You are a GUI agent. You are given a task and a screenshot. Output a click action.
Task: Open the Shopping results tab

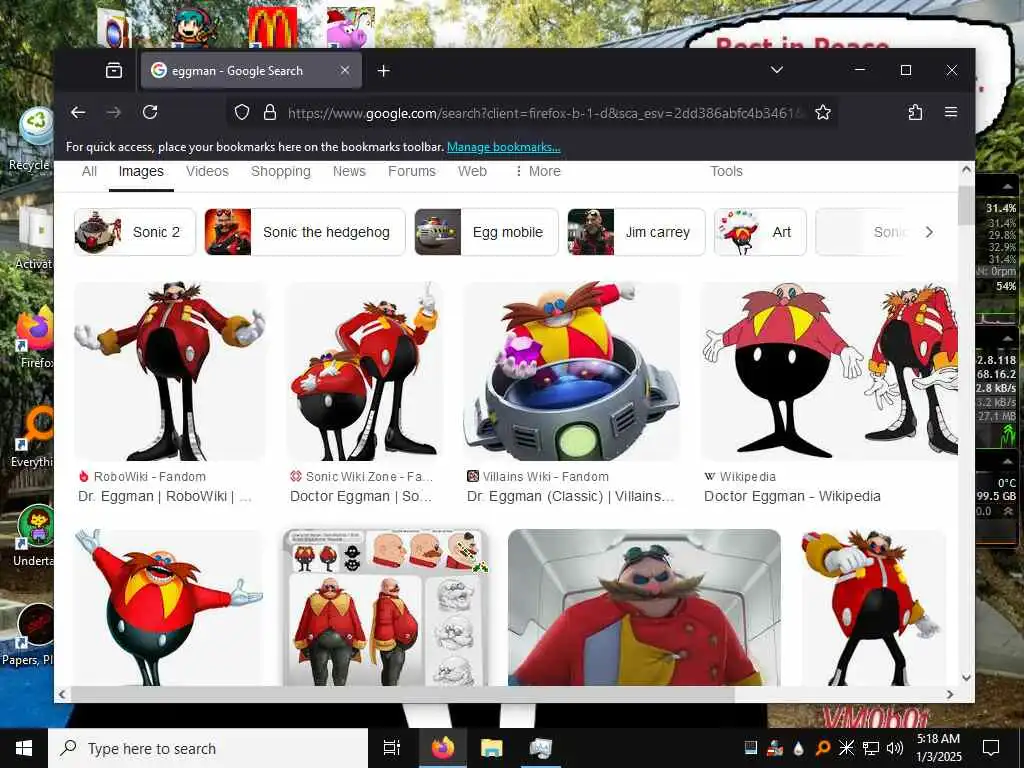[281, 171]
